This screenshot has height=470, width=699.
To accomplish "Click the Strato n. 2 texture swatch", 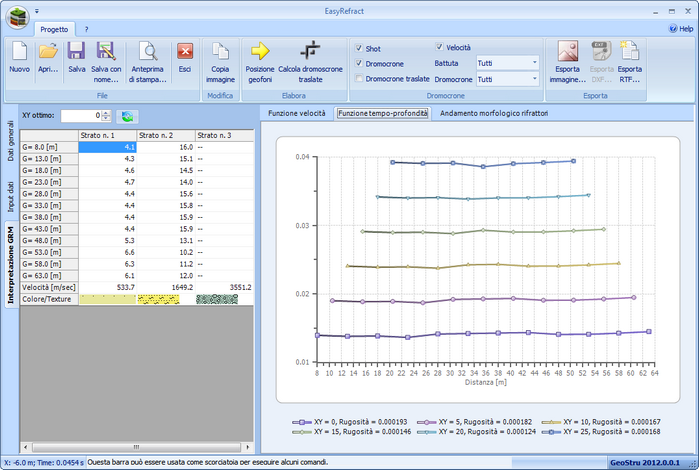I will click(x=159, y=299).
